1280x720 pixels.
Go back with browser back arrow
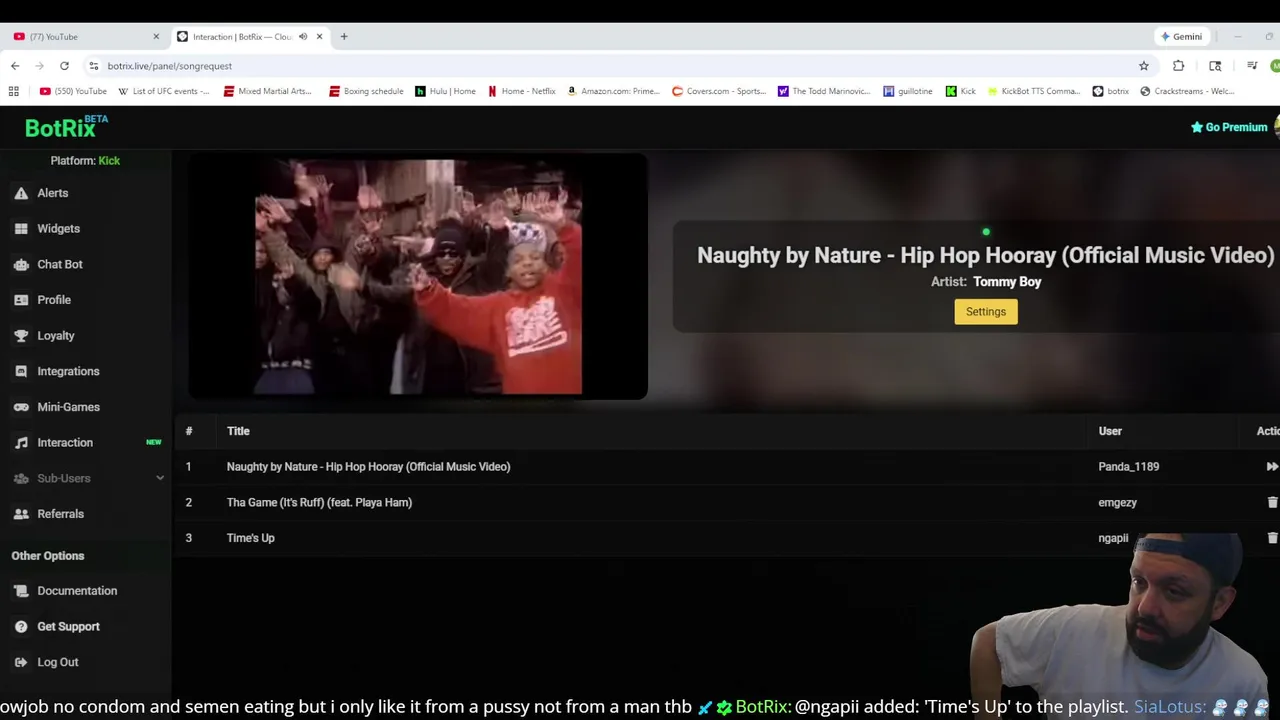point(15,66)
